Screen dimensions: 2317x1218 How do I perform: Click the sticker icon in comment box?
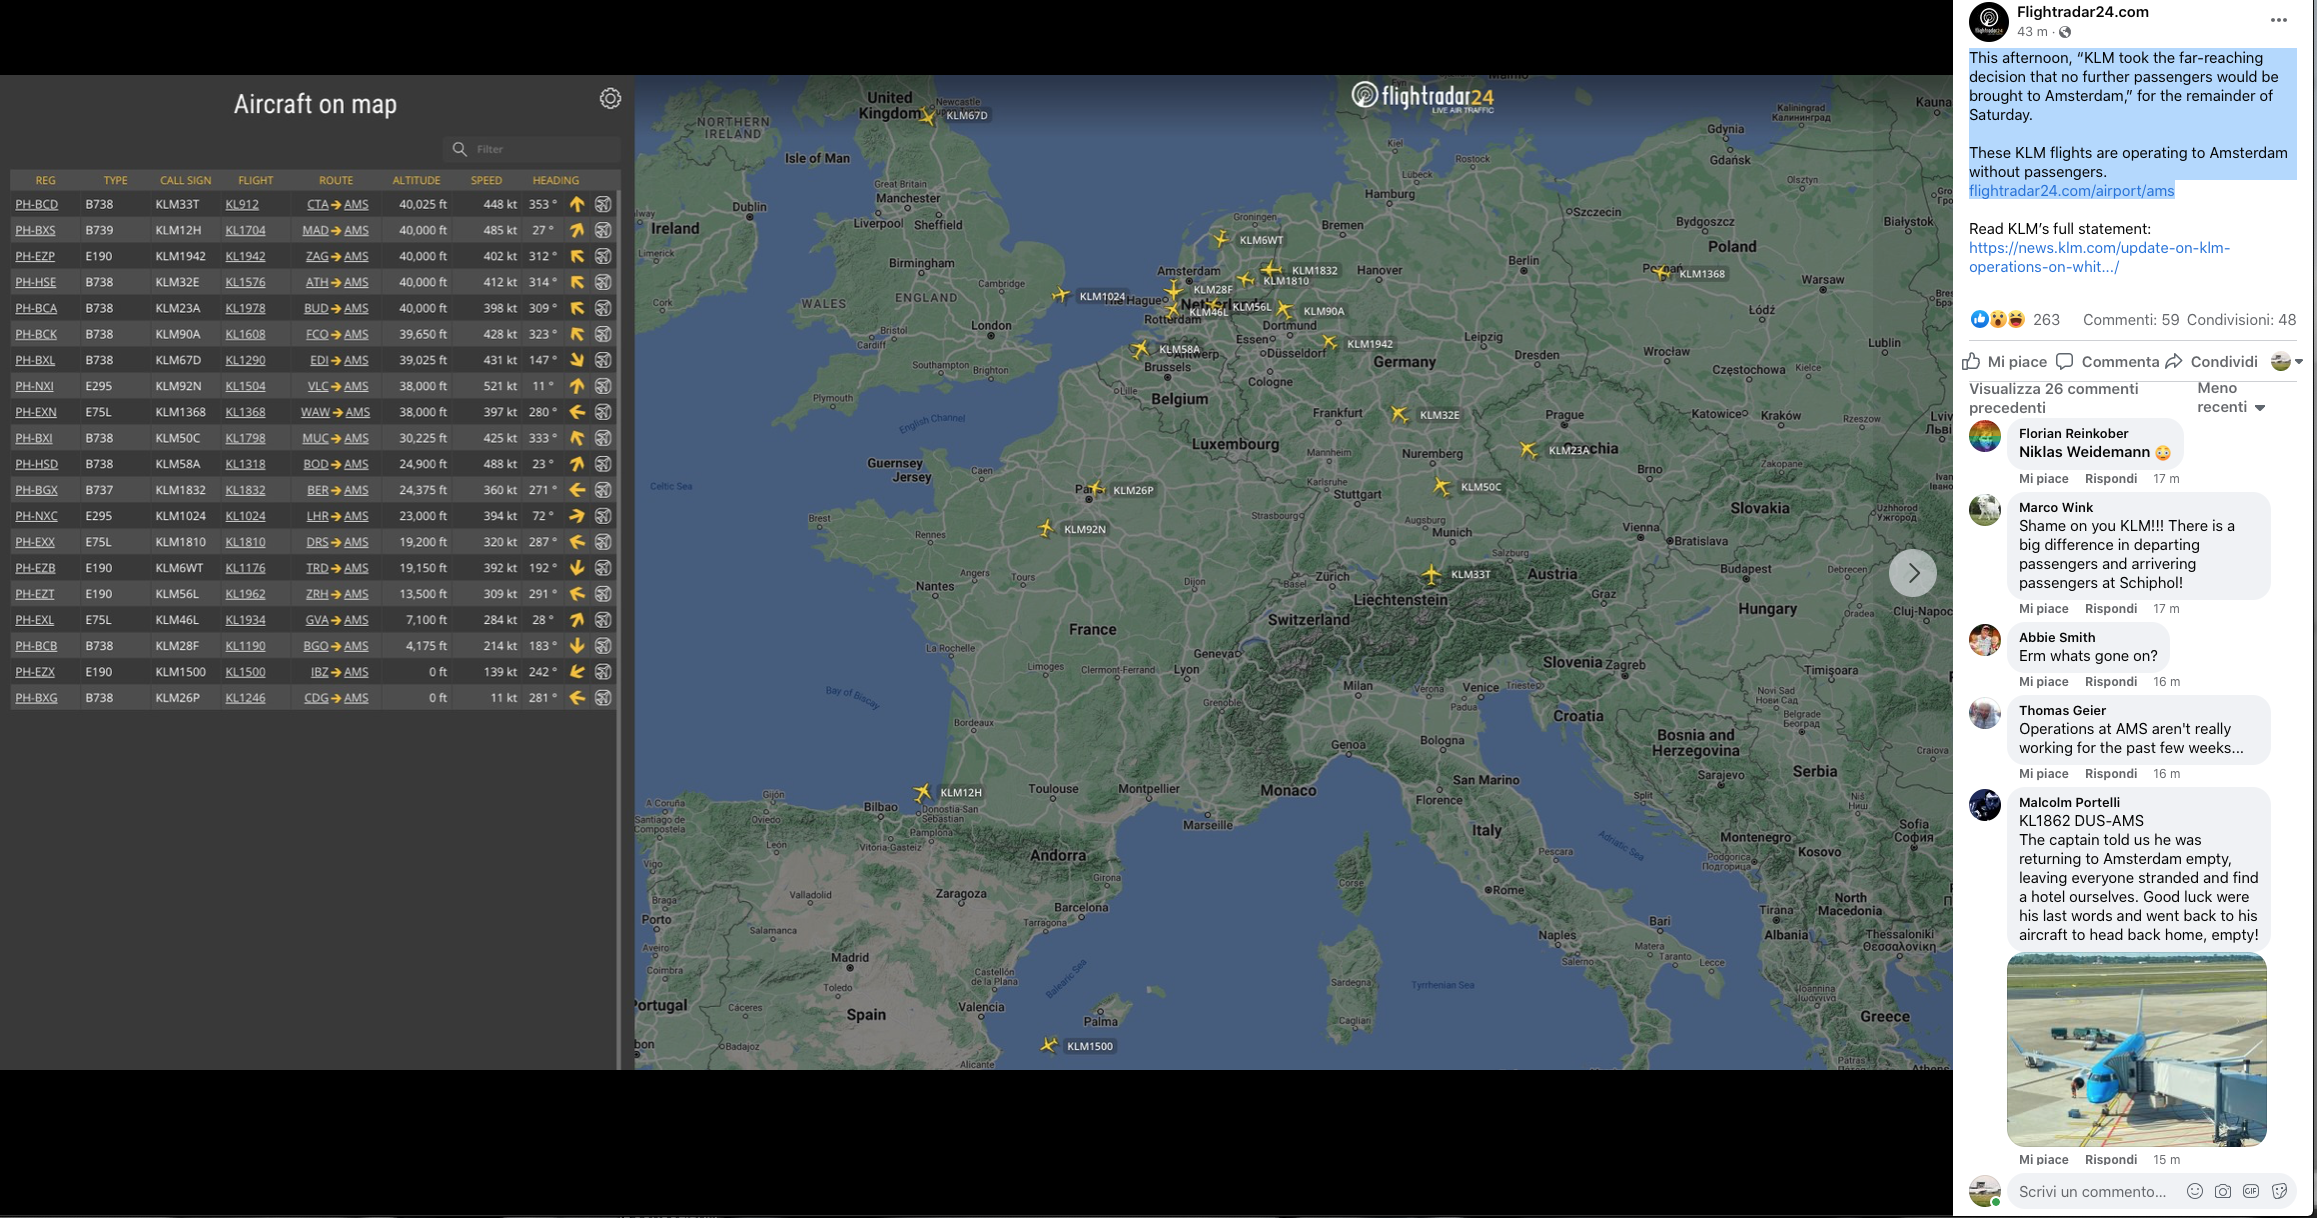coord(2280,1191)
